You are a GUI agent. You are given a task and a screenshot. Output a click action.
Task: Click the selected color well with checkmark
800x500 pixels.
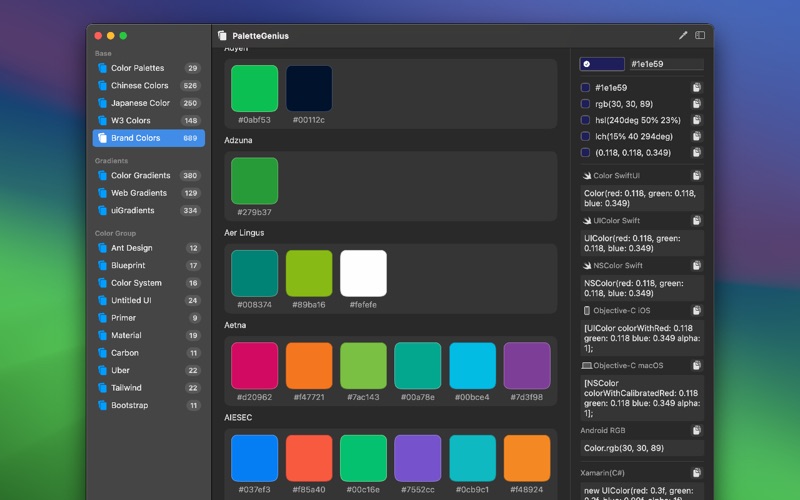pyautogui.click(x=601, y=64)
